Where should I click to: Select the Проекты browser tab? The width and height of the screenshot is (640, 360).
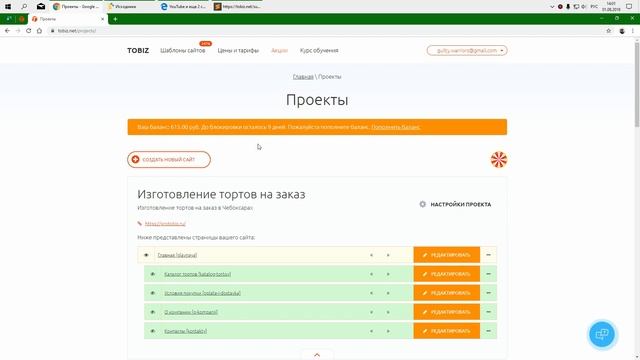click(x=68, y=19)
